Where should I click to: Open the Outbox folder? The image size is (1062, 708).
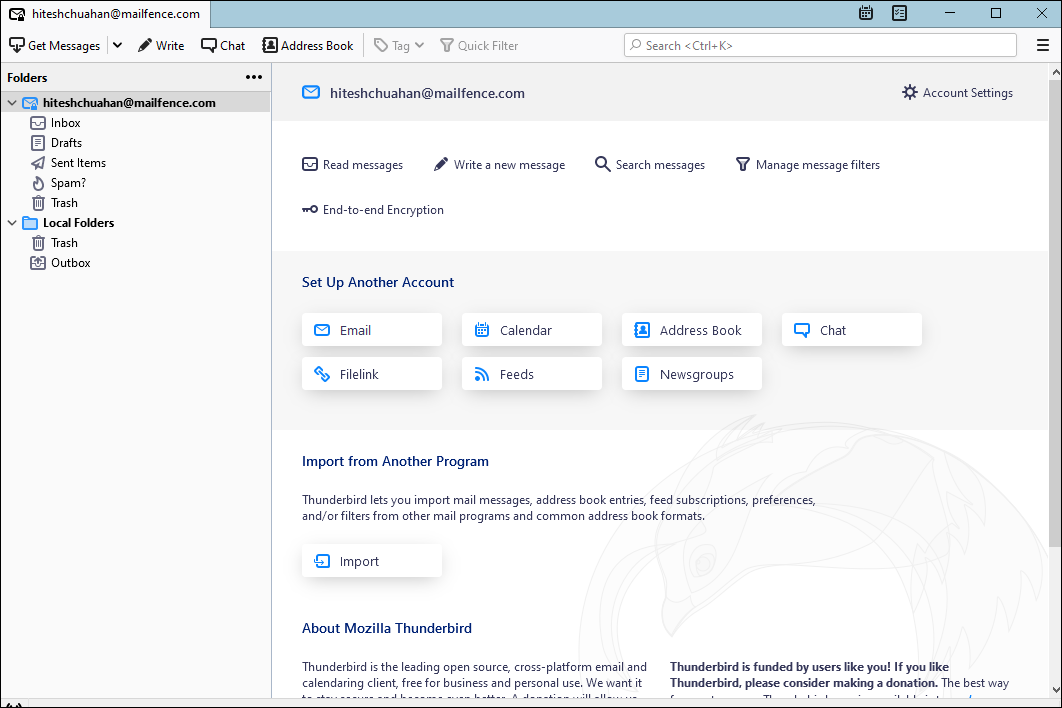(x=70, y=263)
